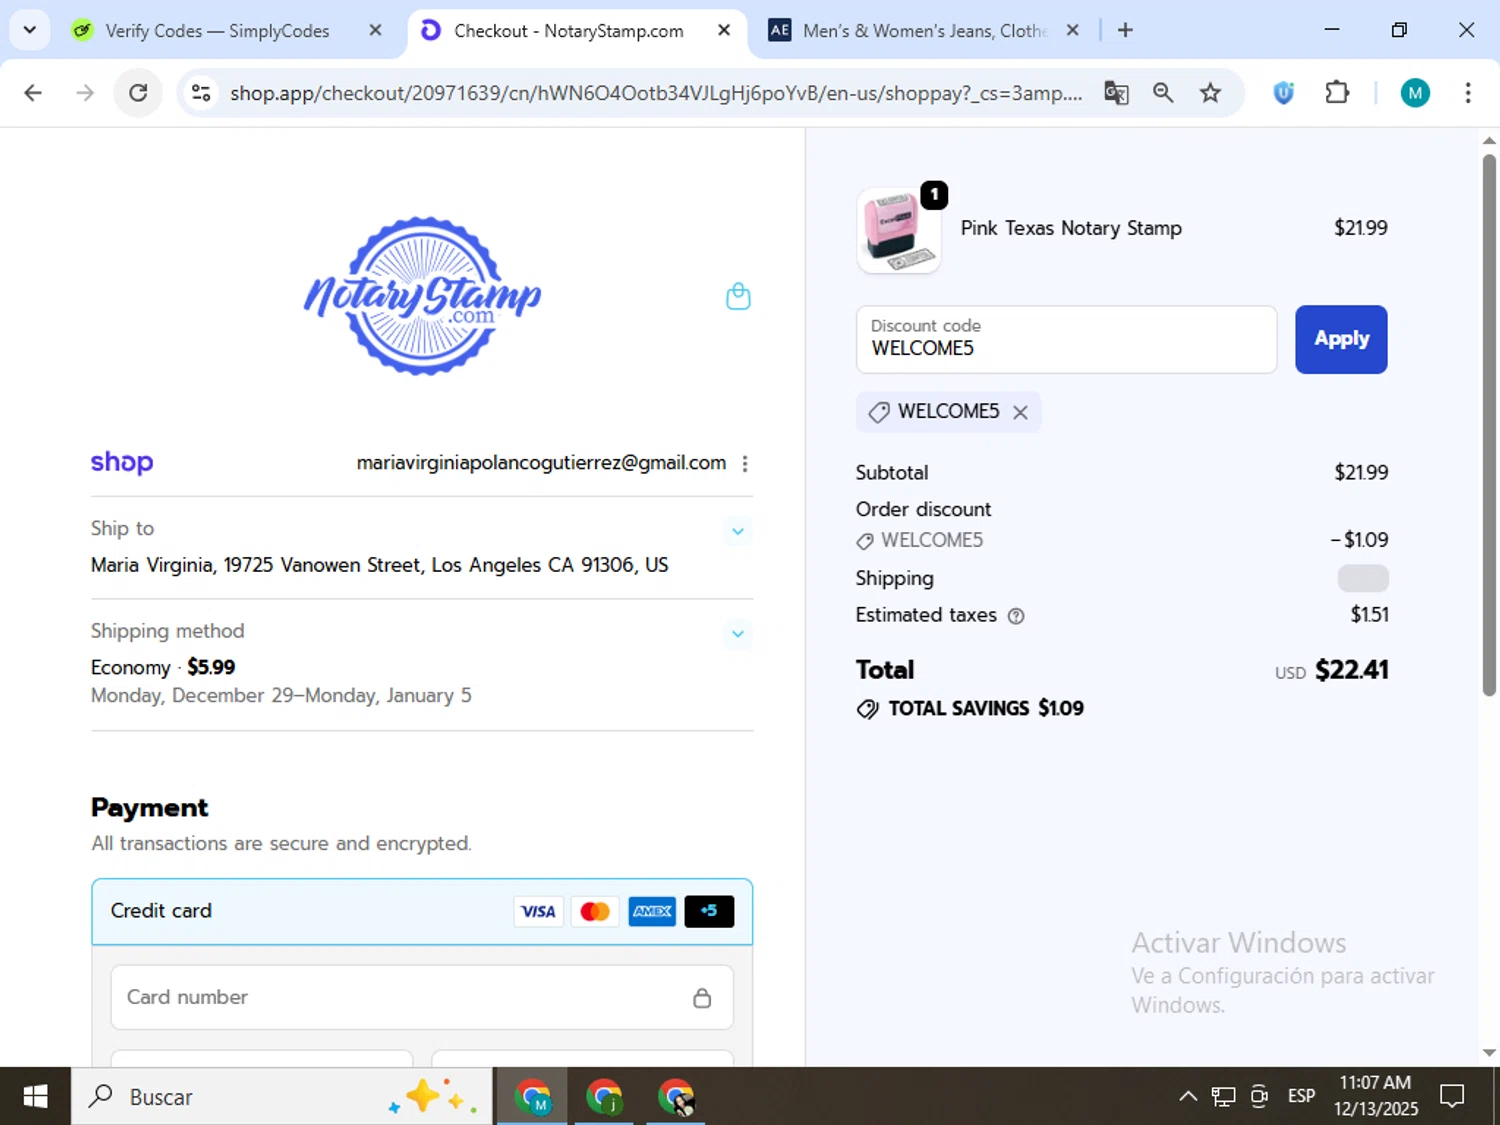
Task: Click the scrollbar down arrow
Action: 1489,1052
